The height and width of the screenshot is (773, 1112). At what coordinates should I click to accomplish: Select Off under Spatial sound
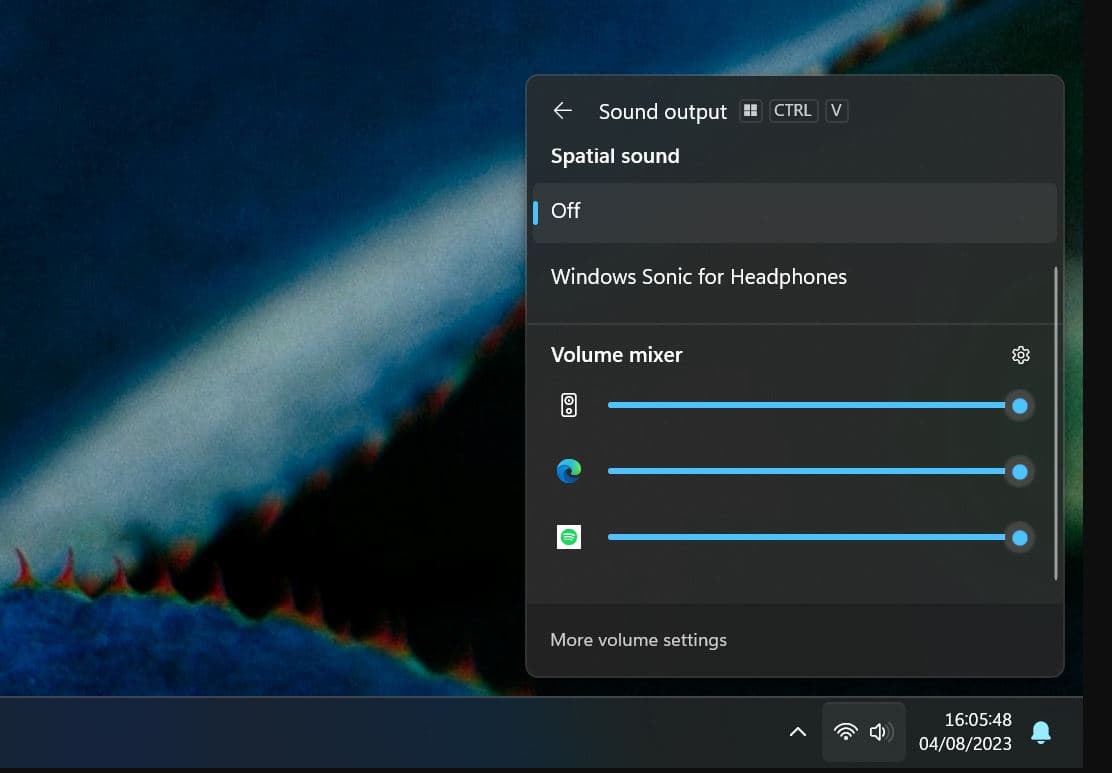pos(794,211)
